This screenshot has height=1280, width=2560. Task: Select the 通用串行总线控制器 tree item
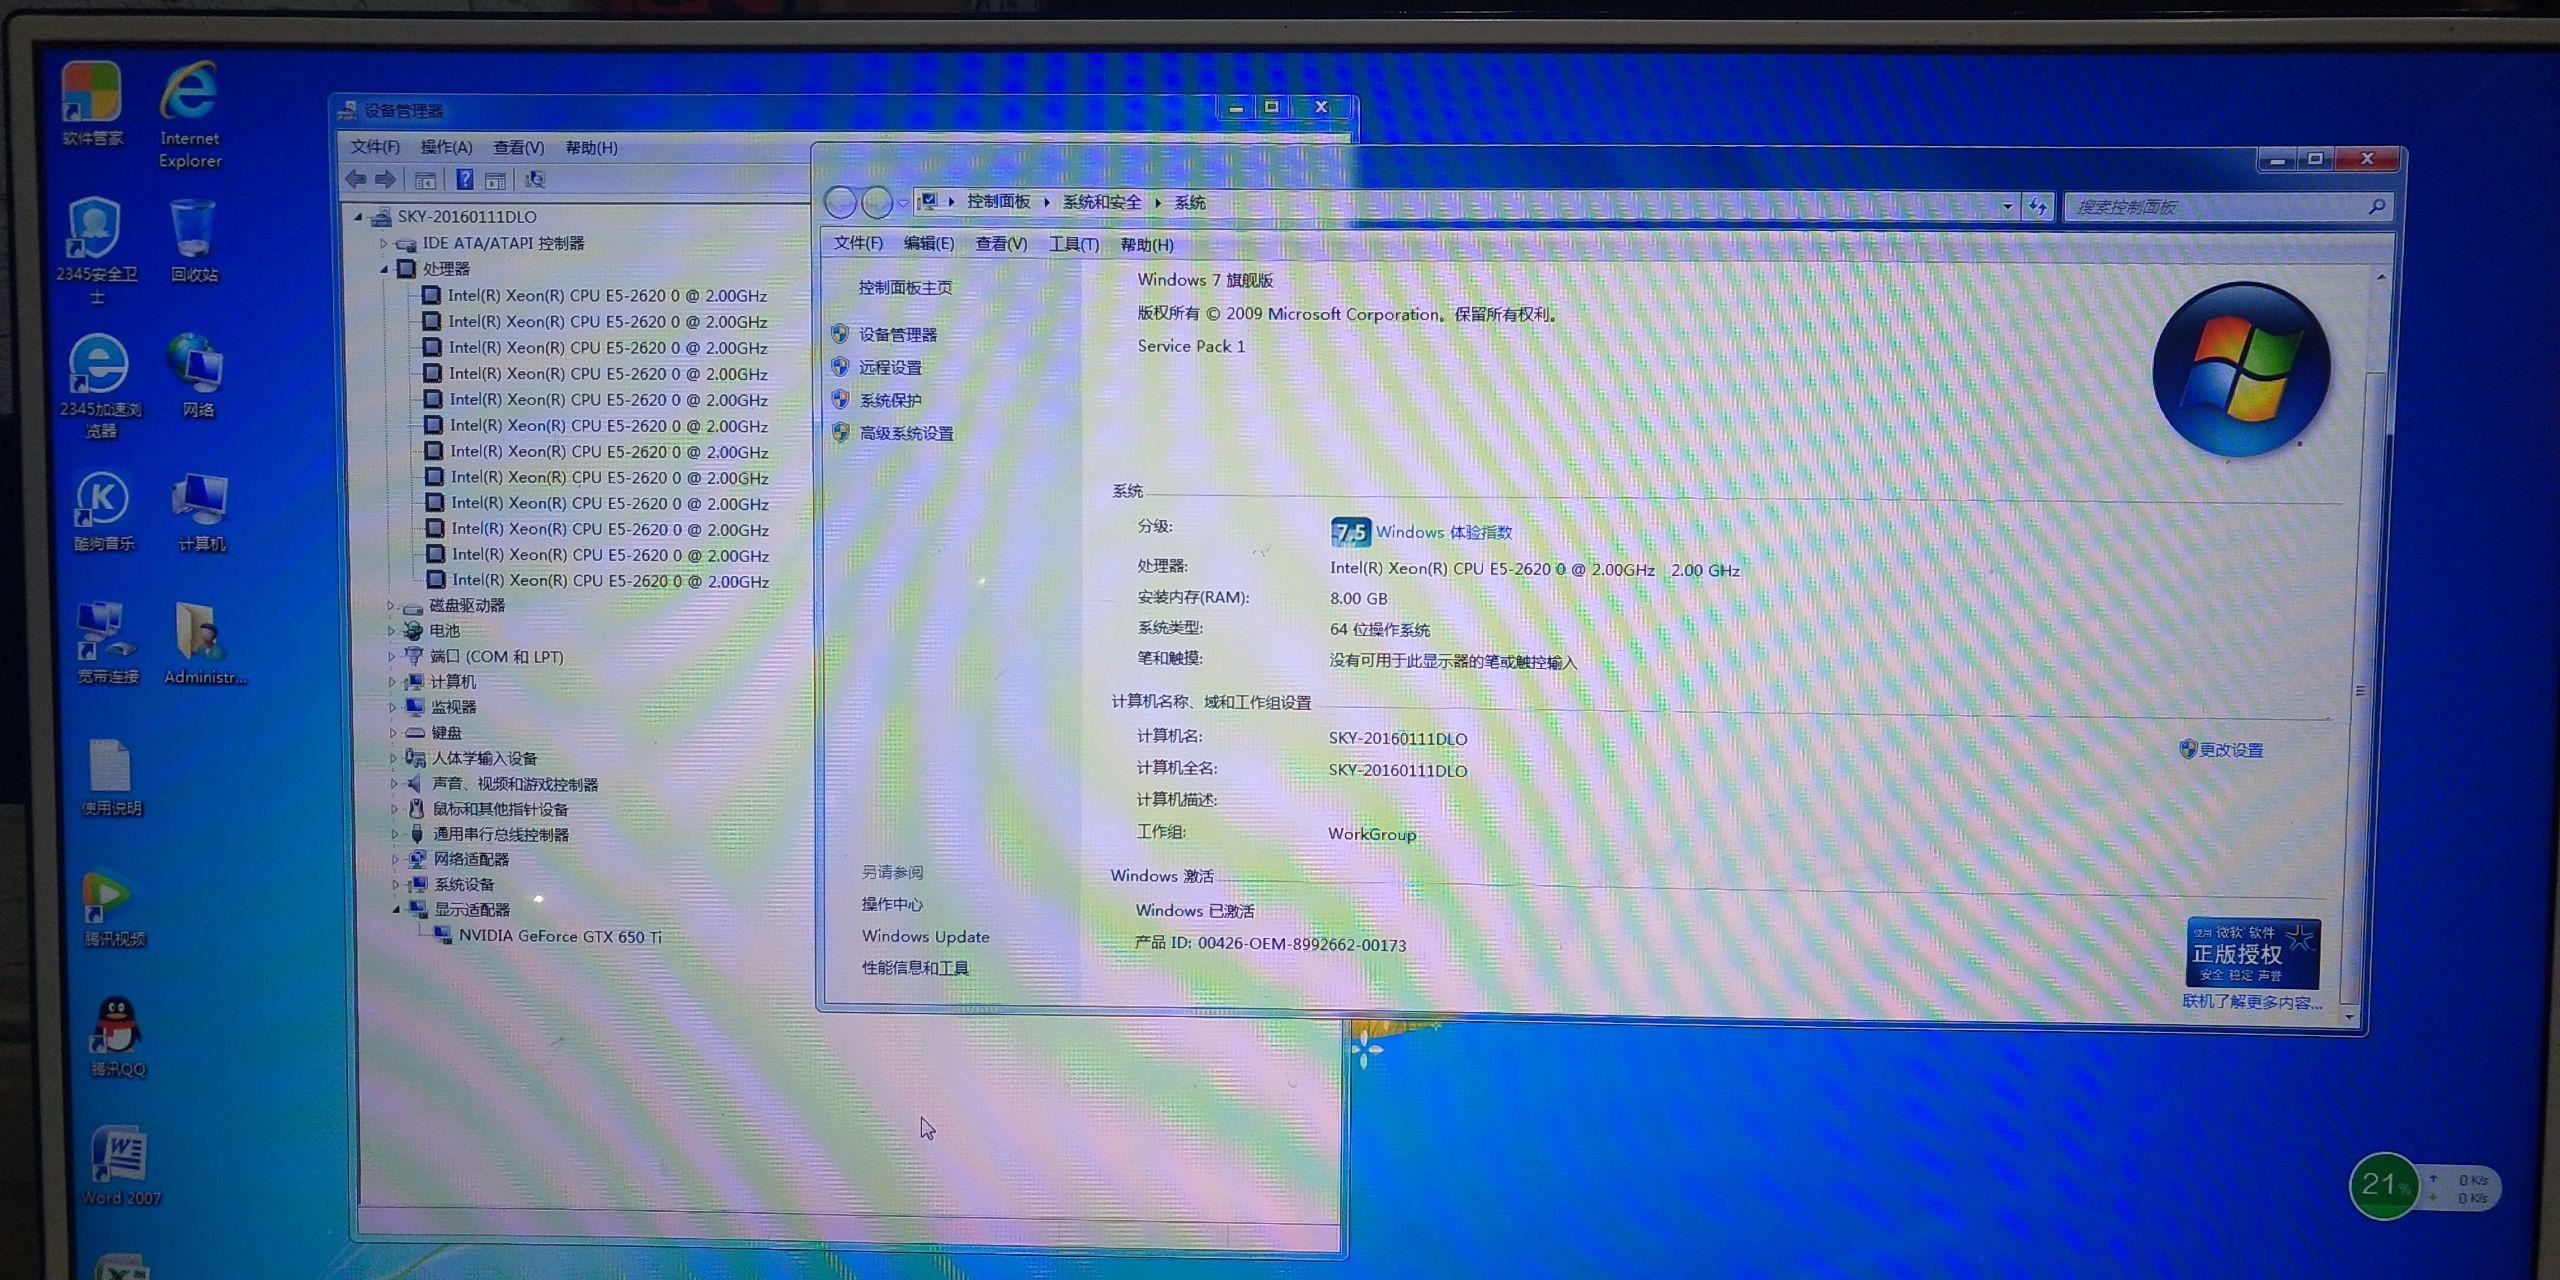click(500, 834)
